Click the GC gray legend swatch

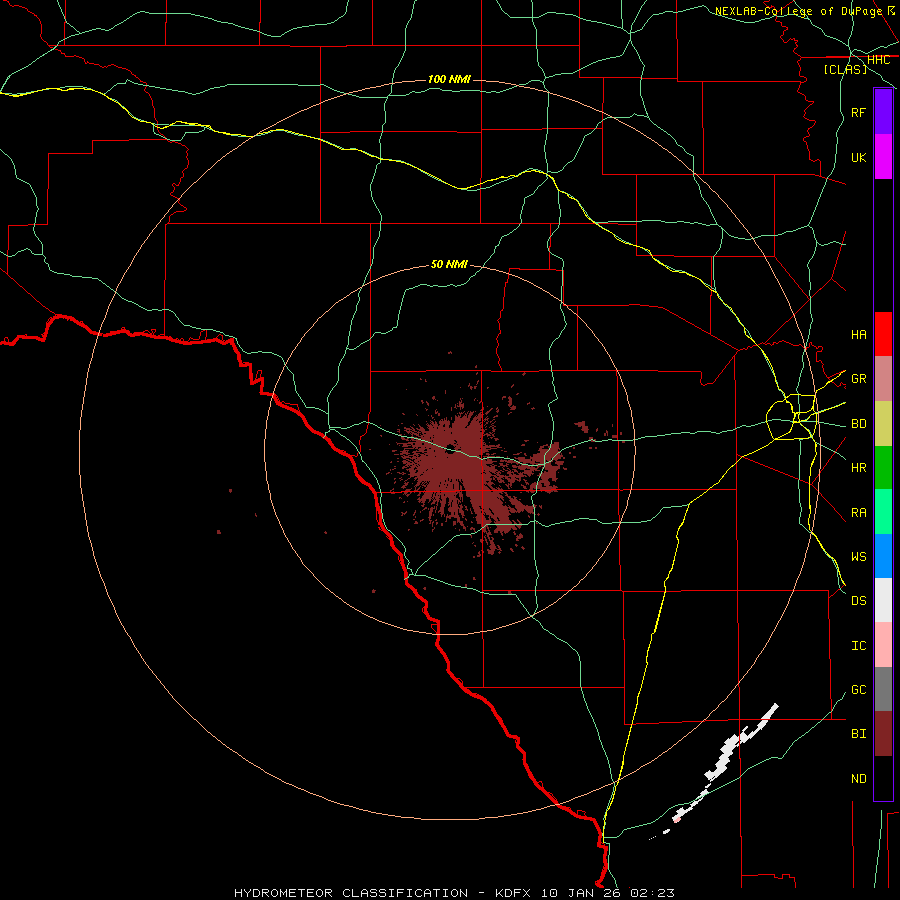(x=883, y=689)
